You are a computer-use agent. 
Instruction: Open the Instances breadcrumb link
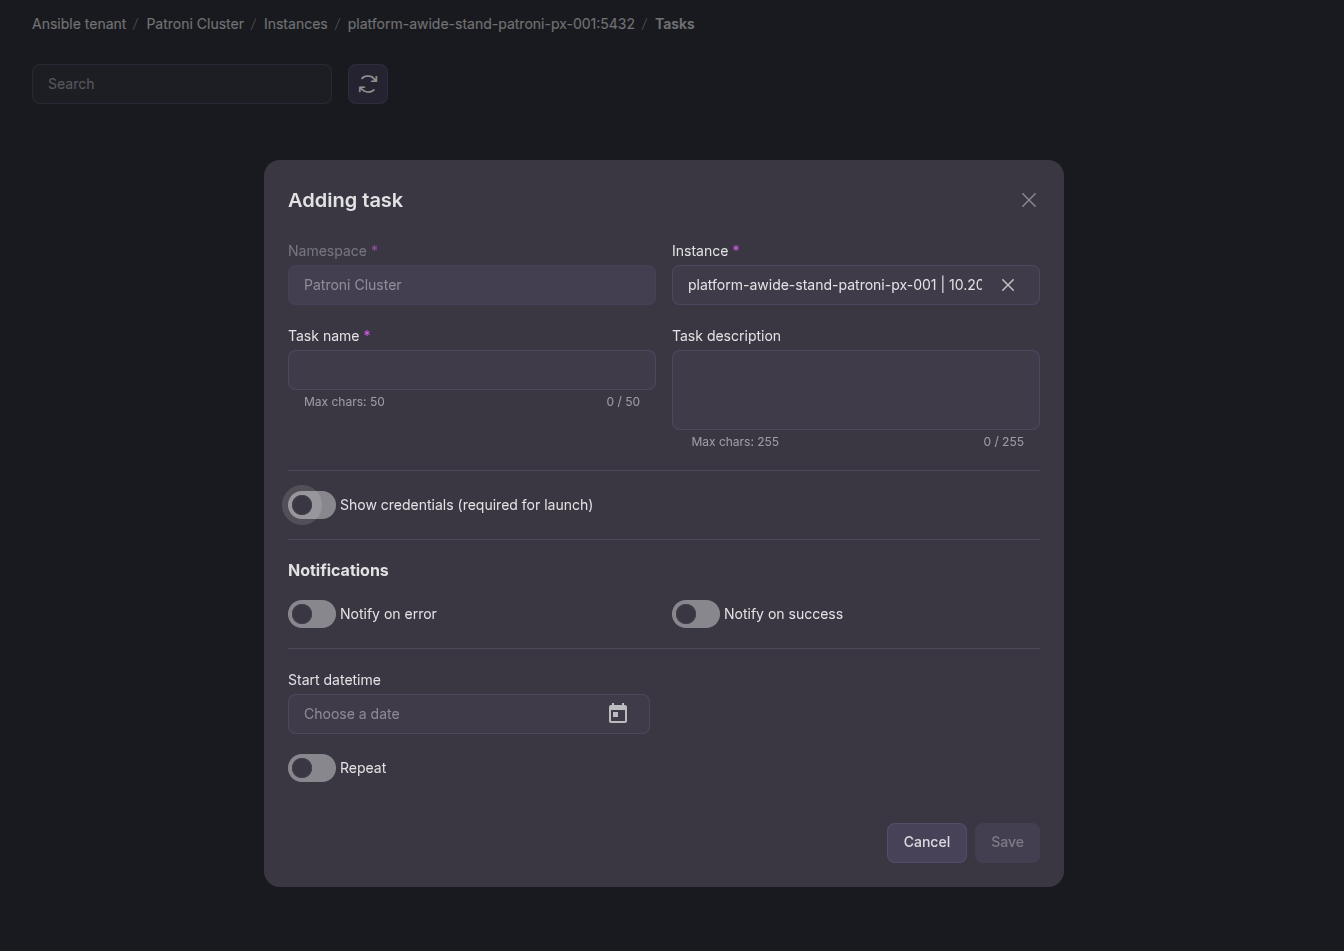pos(295,23)
